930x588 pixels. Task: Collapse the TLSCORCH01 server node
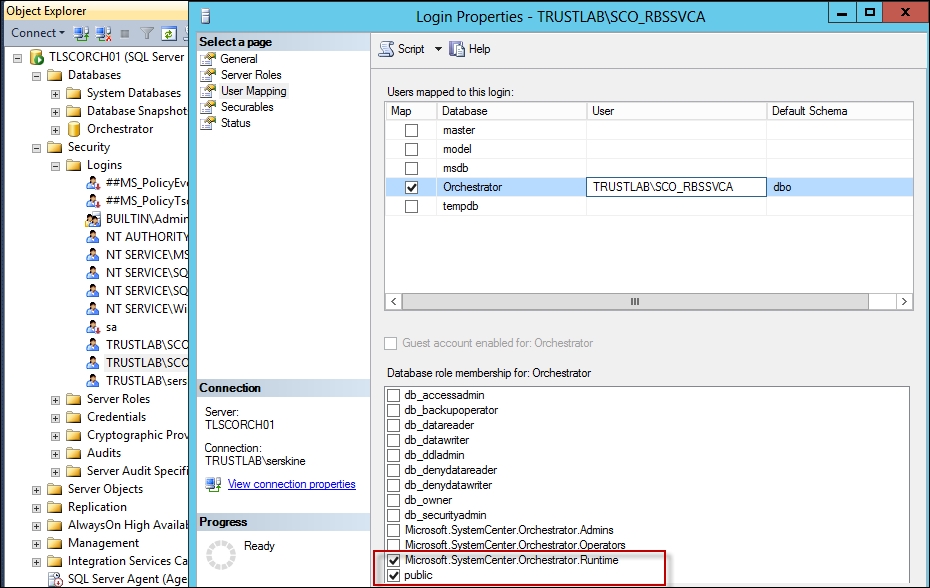point(18,58)
